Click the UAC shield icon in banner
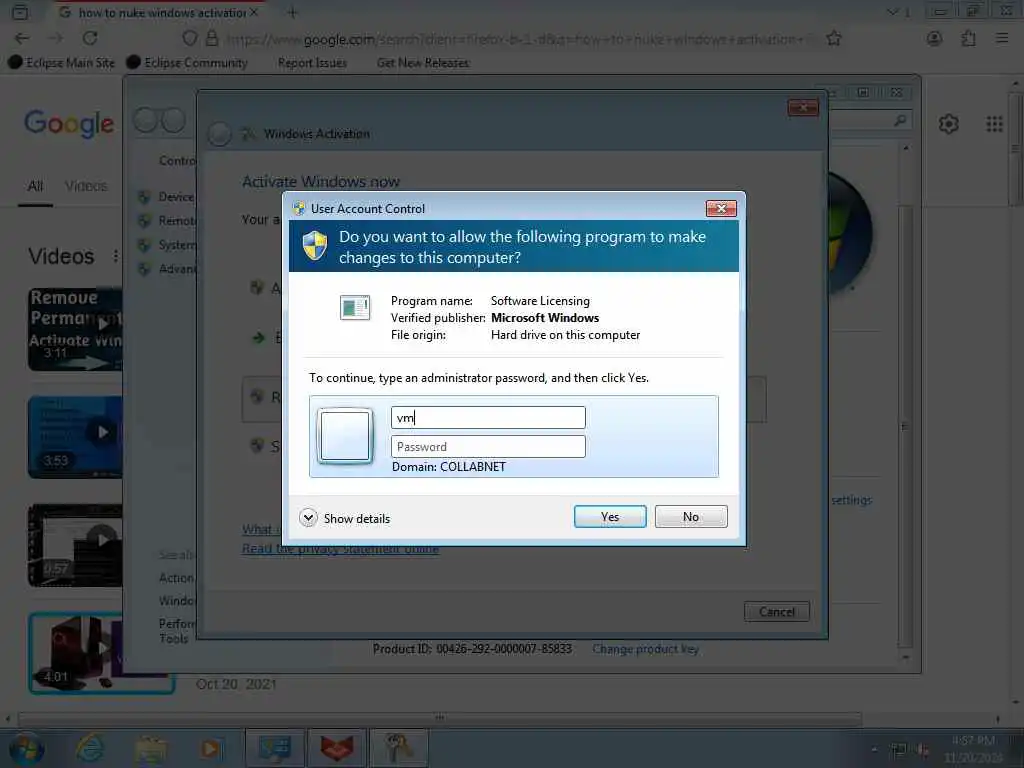 coord(315,246)
